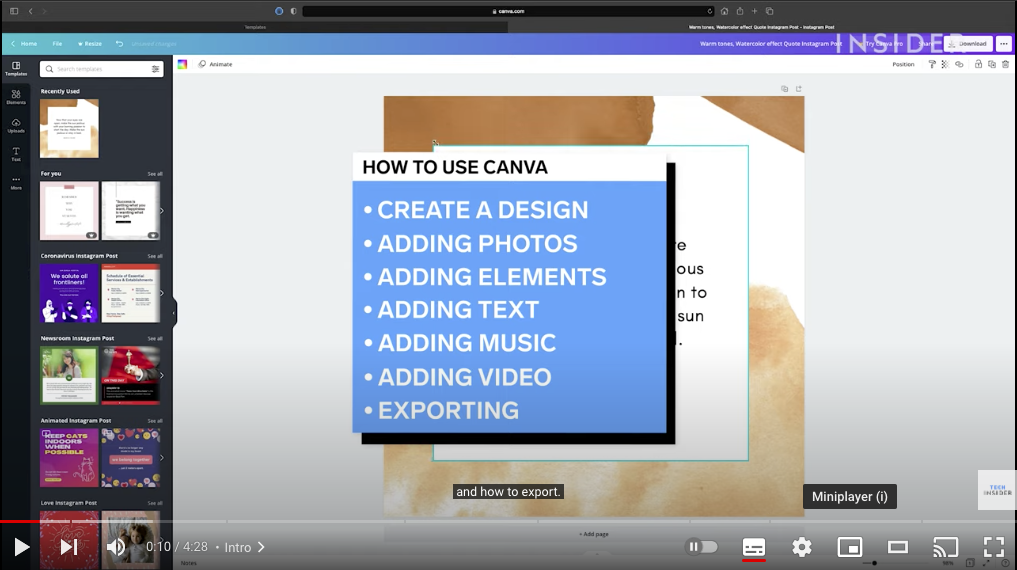Screen dimensions: 1017x570
Task: Skip to the next video
Action: pyautogui.click(x=69, y=547)
